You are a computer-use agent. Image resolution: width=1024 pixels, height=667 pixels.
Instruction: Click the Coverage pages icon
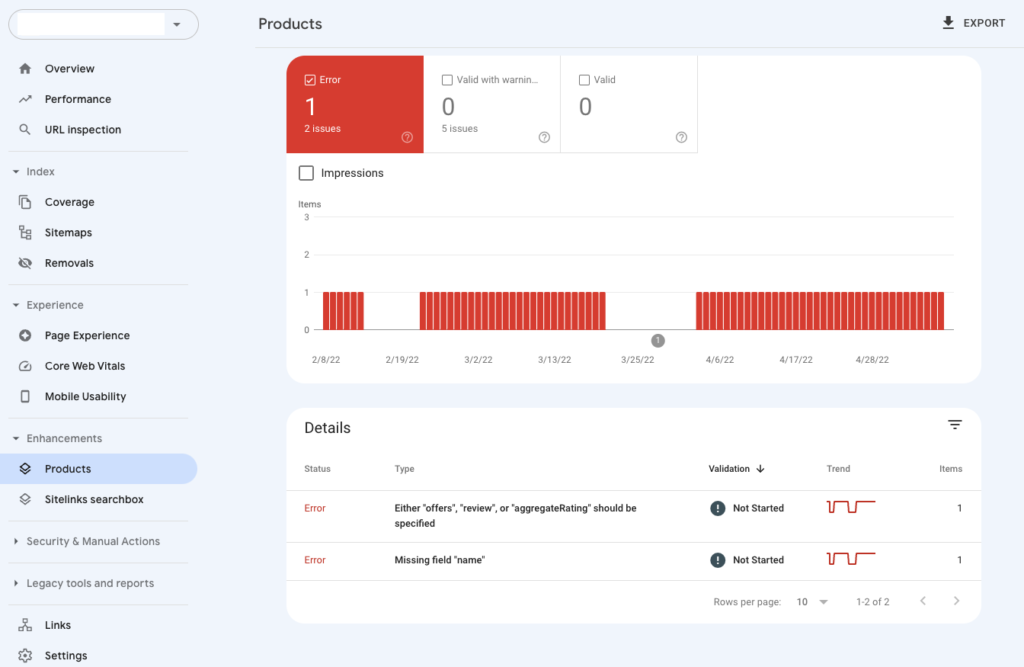point(25,202)
